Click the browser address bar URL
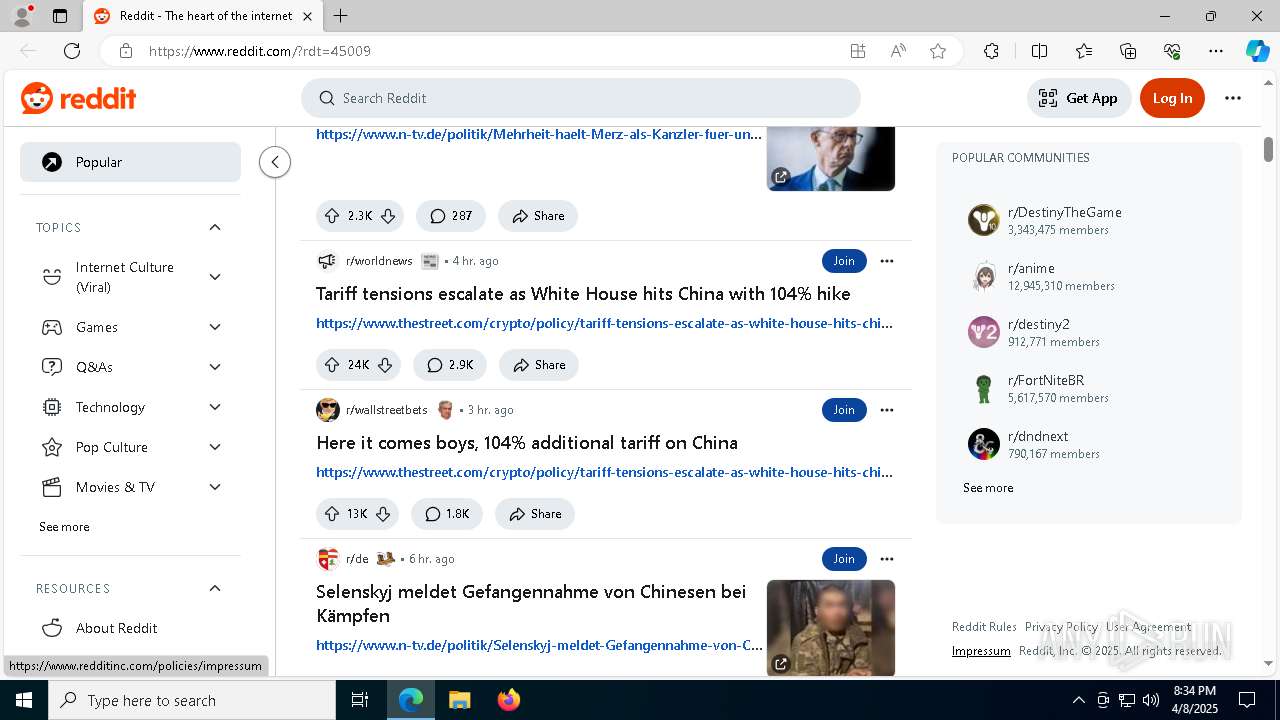1280x720 pixels. (260, 51)
